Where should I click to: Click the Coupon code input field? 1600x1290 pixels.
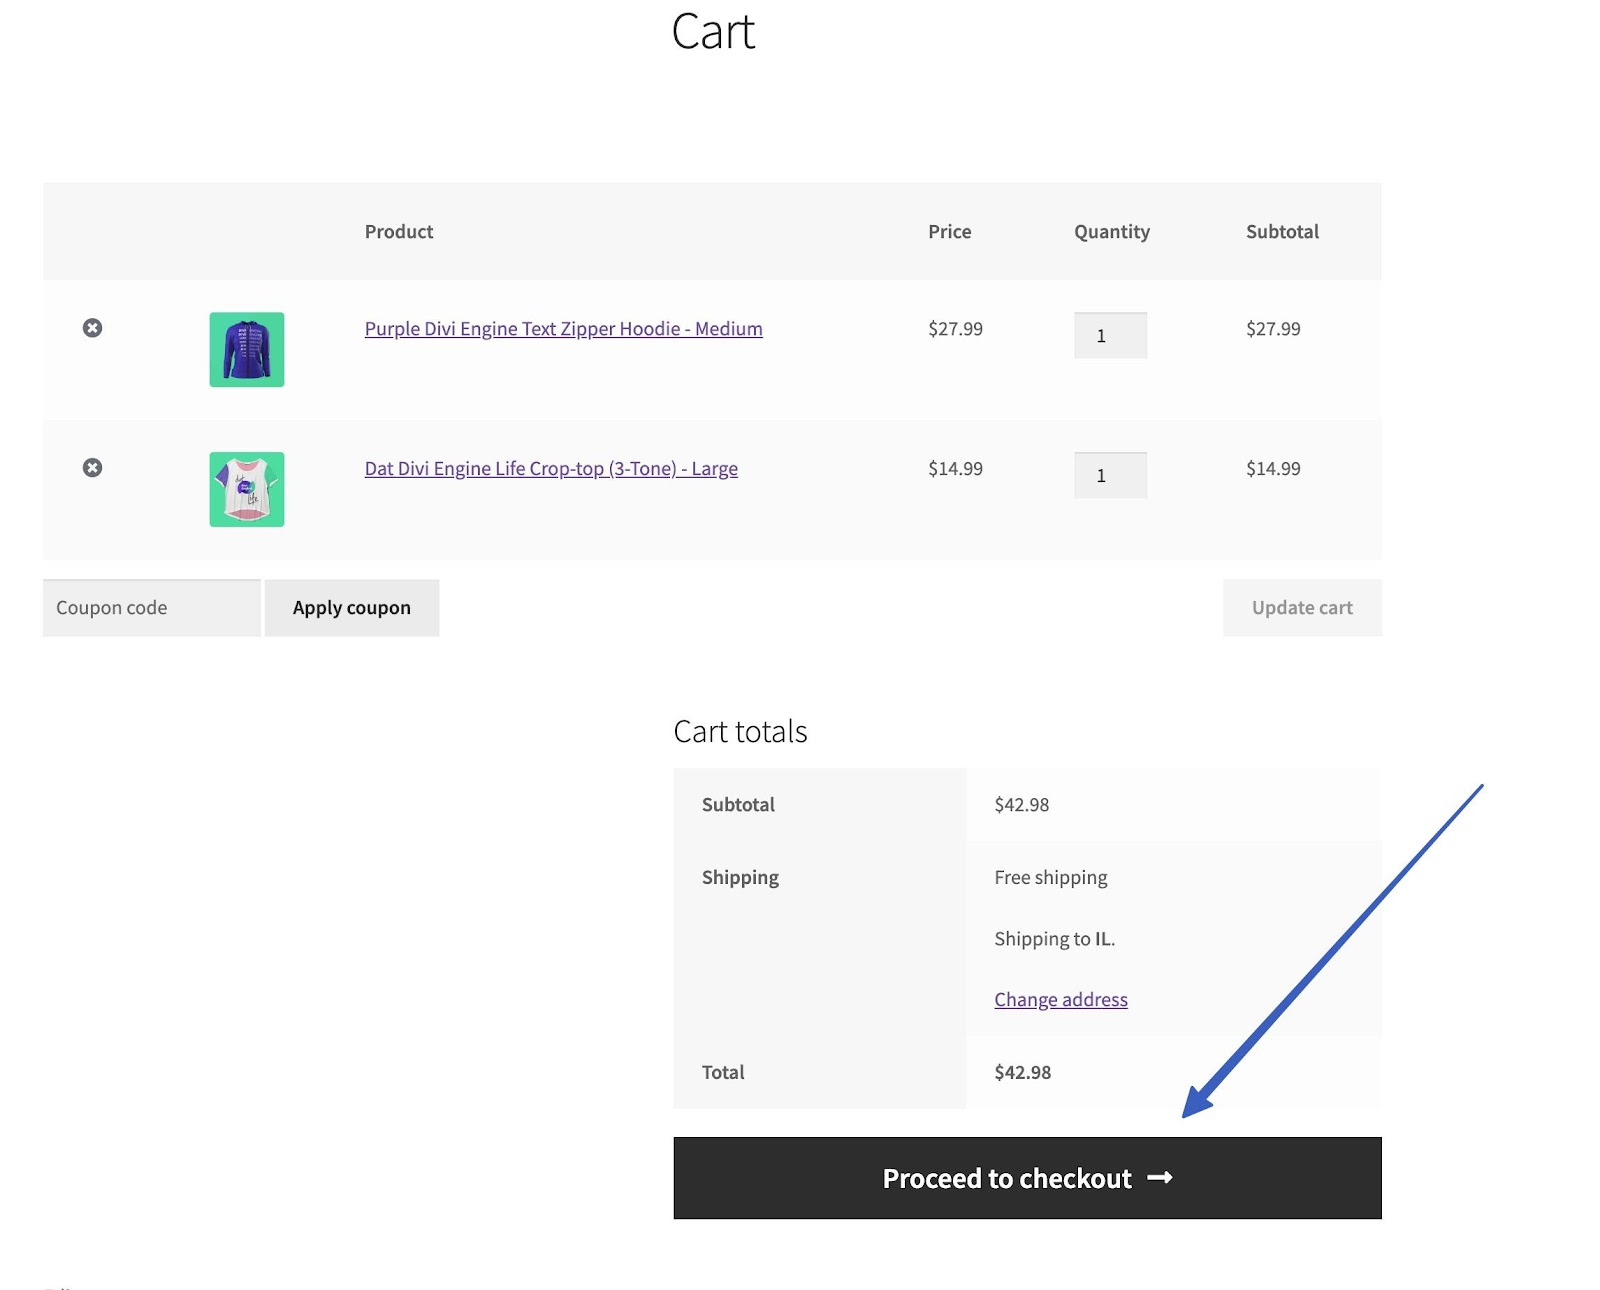150,607
